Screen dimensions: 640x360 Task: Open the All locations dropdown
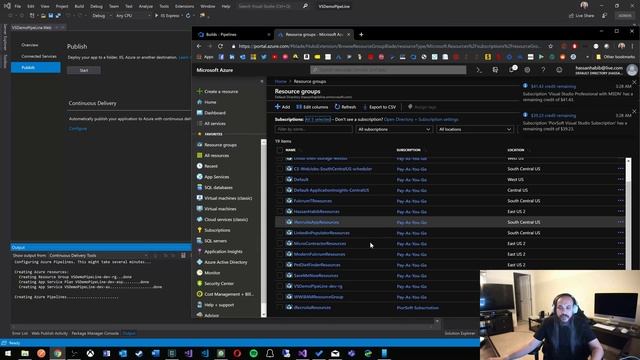point(475,129)
